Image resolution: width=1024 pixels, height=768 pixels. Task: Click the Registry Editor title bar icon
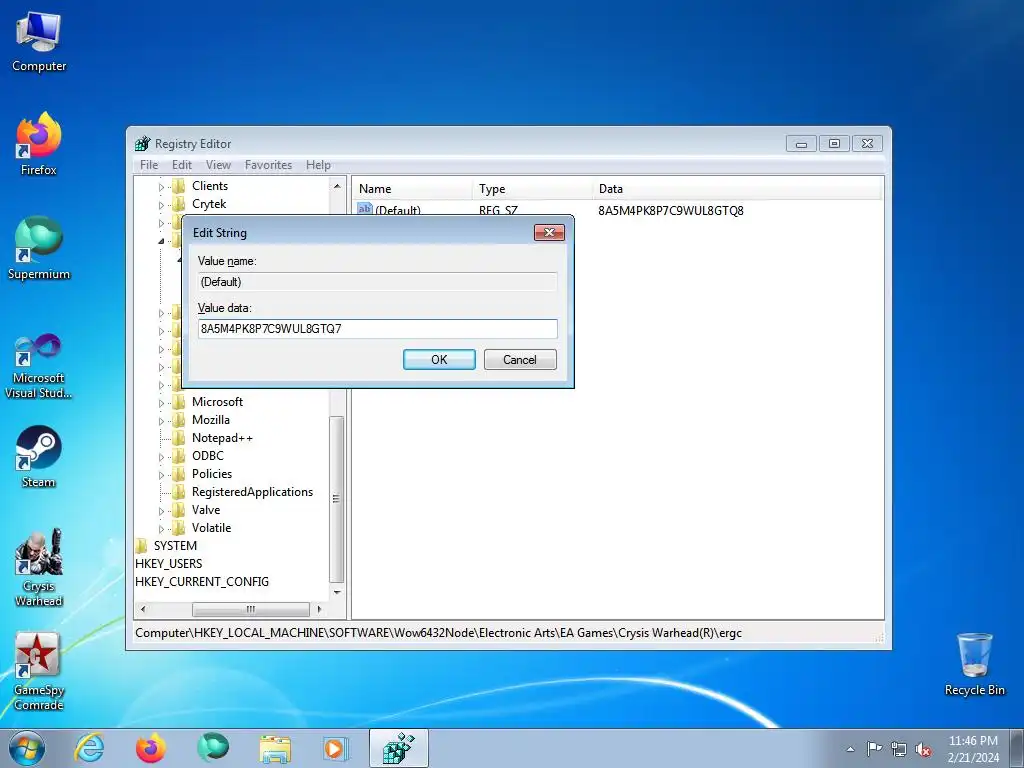click(142, 144)
